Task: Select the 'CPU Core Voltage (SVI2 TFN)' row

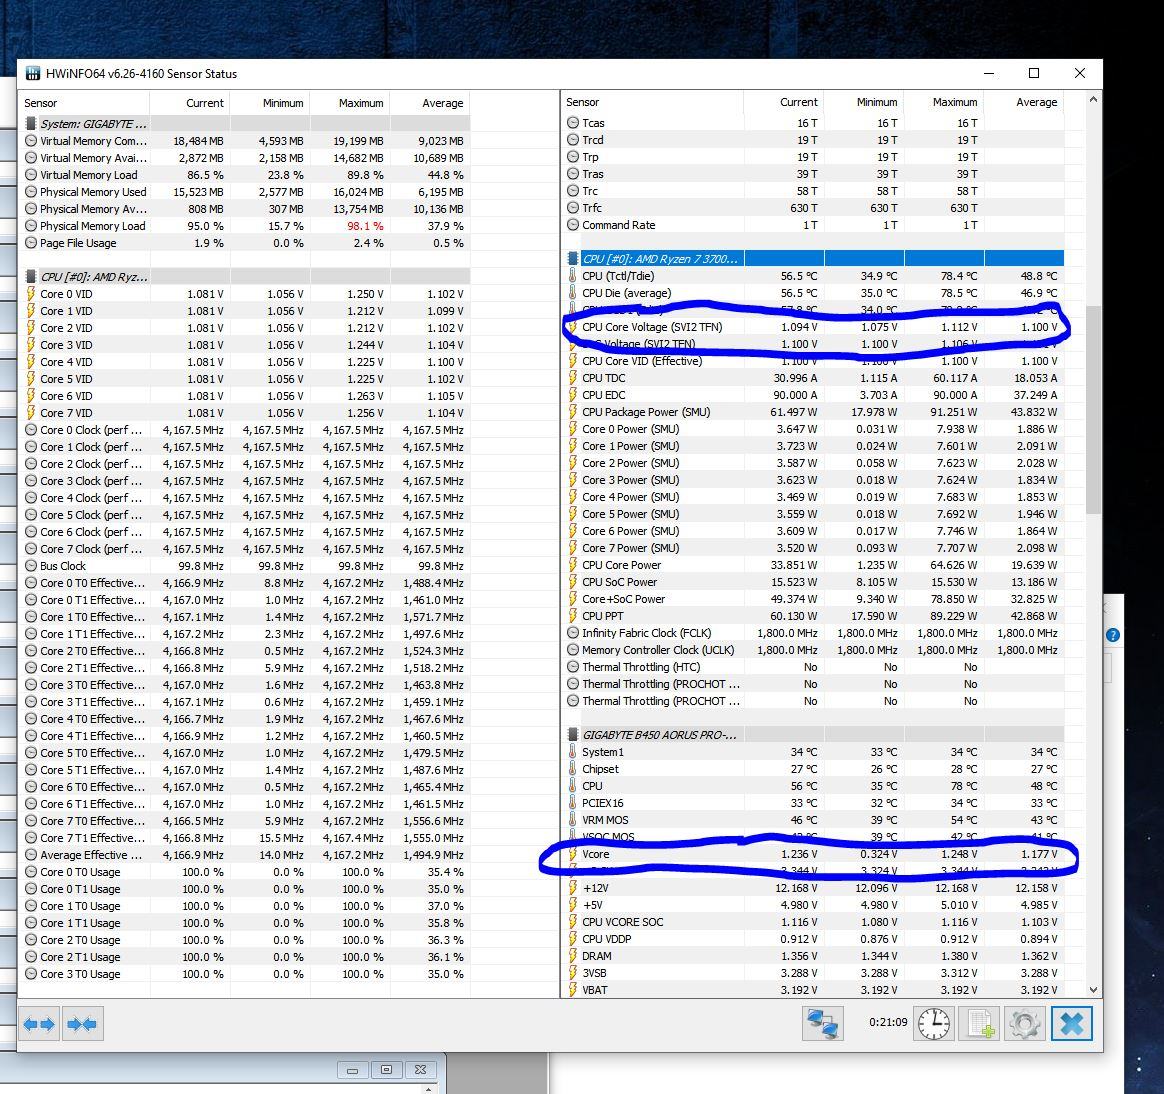Action: (814, 327)
